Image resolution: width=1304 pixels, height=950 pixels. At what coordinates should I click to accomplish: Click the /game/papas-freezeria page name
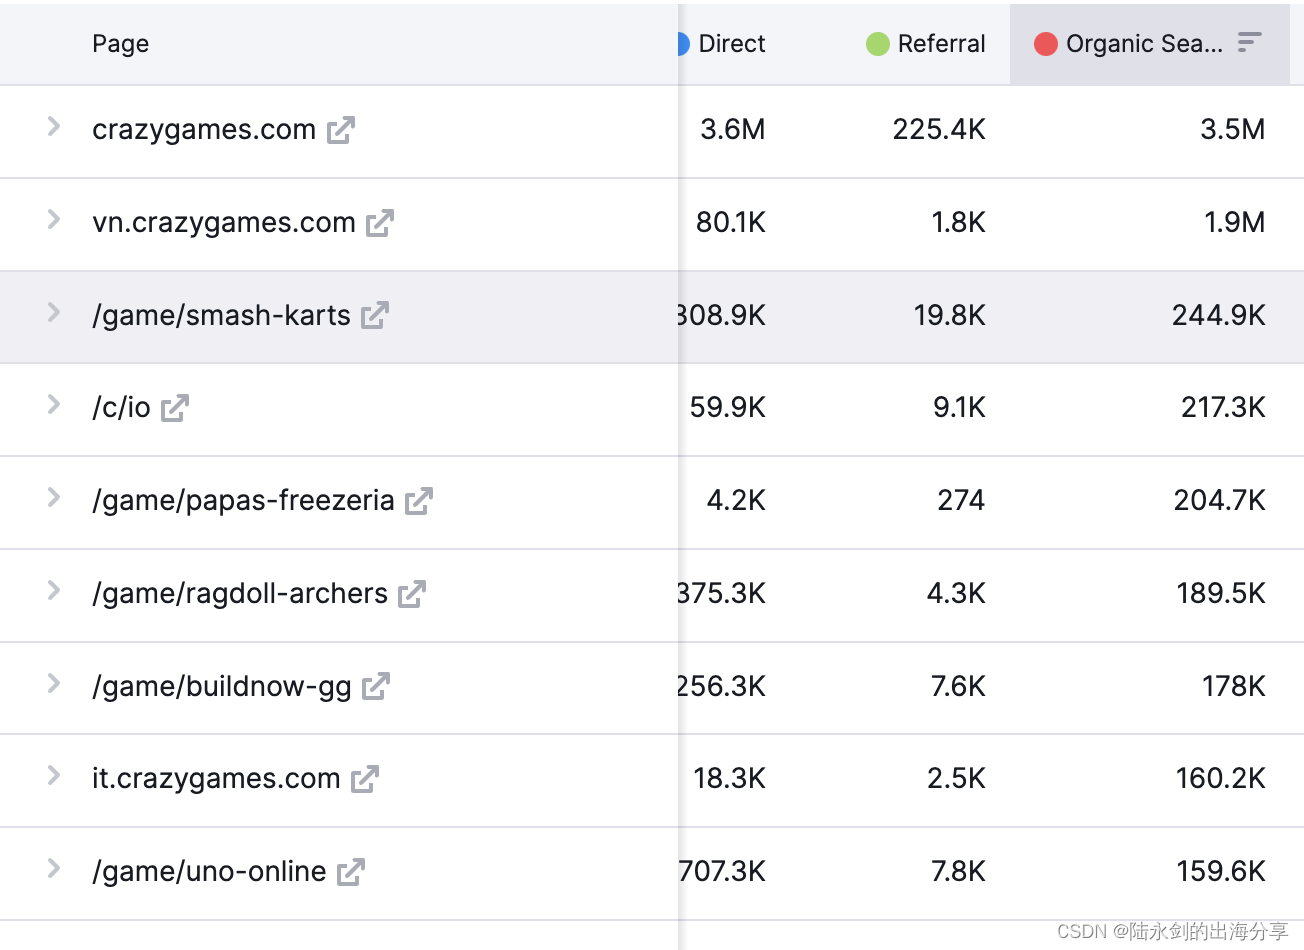243,501
